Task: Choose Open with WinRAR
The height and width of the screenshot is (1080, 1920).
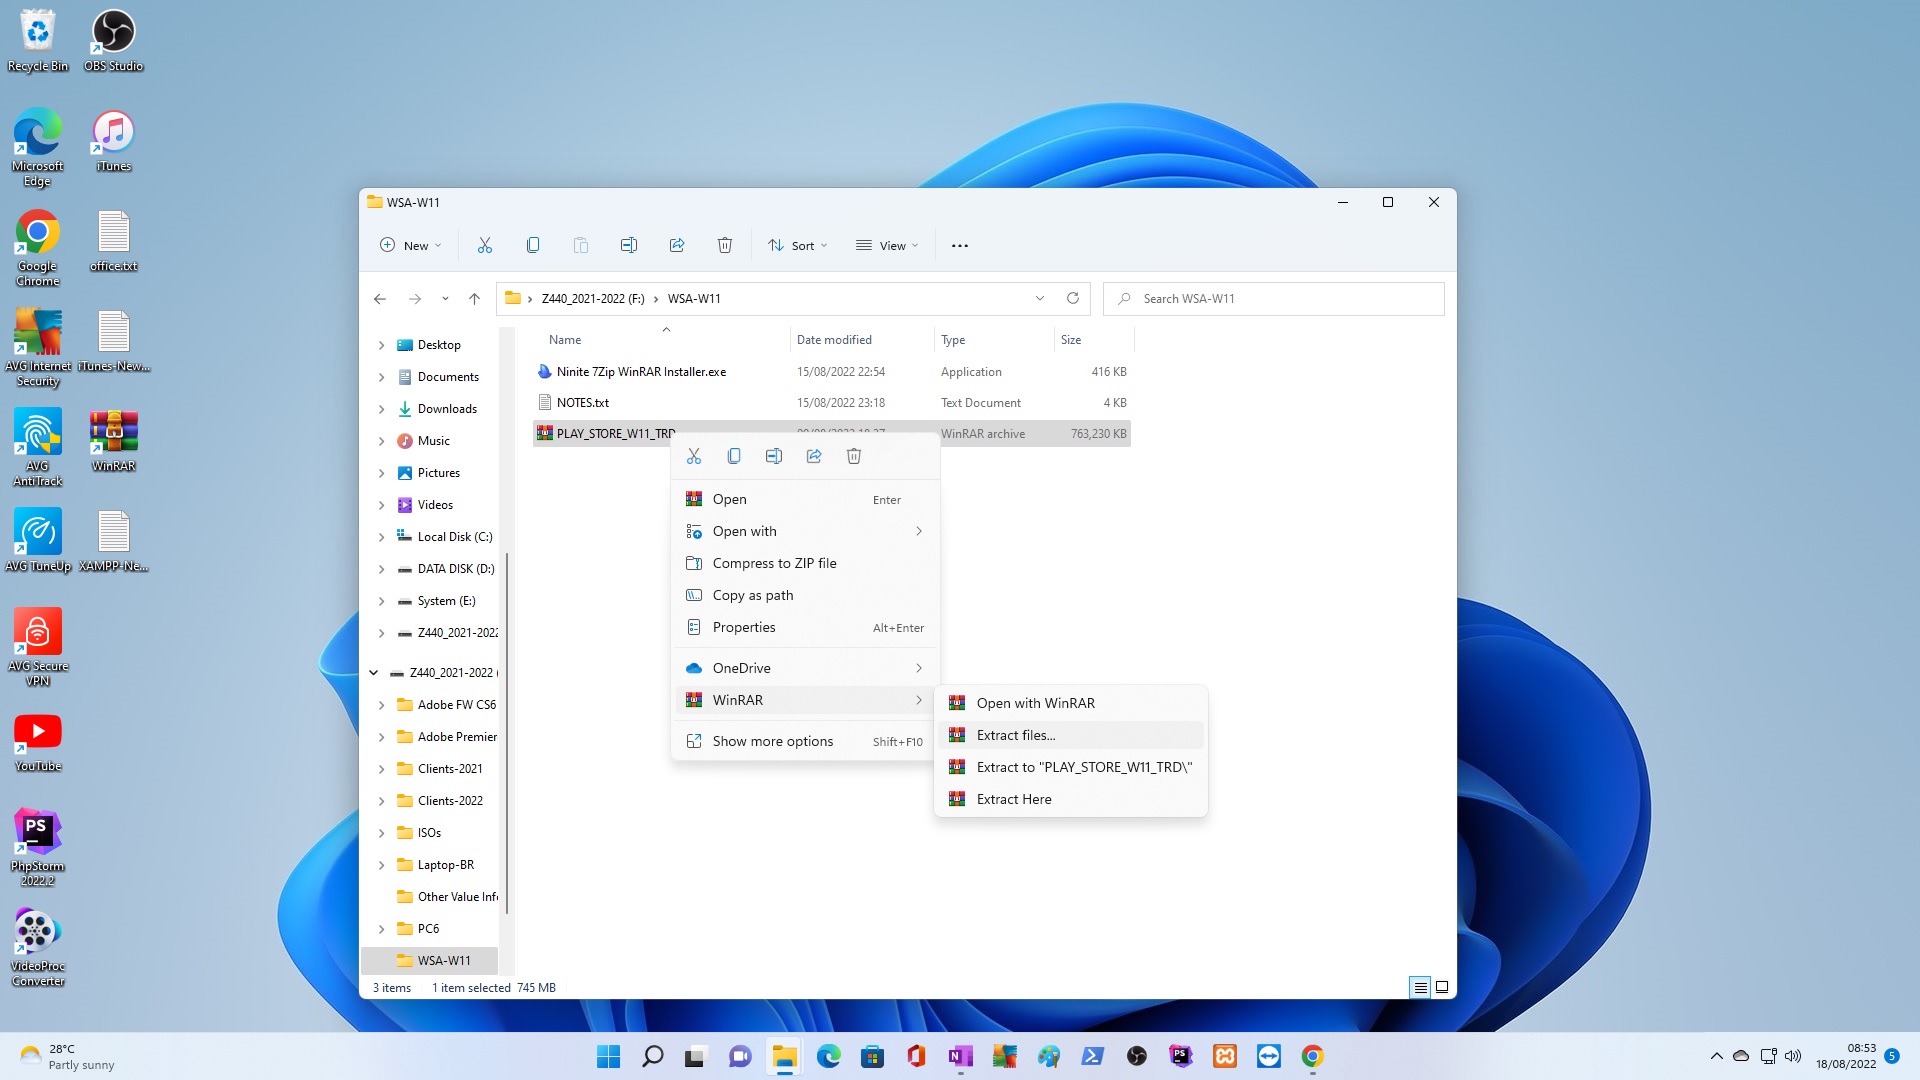Action: point(1071,703)
